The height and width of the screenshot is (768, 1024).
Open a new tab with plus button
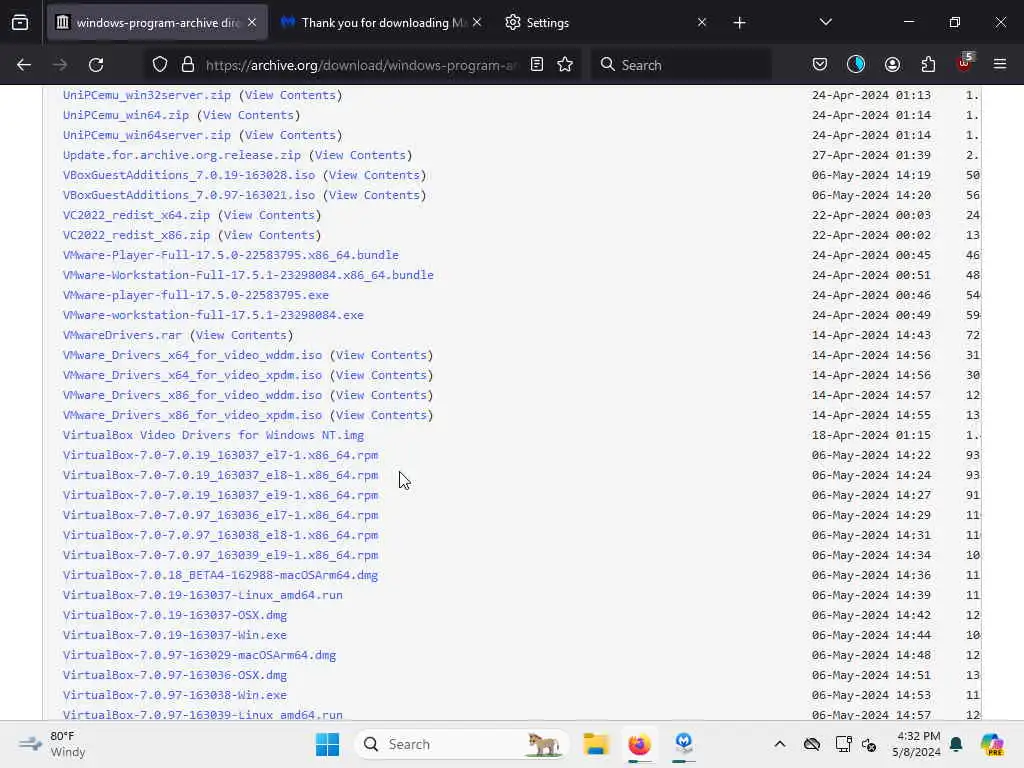click(x=739, y=23)
